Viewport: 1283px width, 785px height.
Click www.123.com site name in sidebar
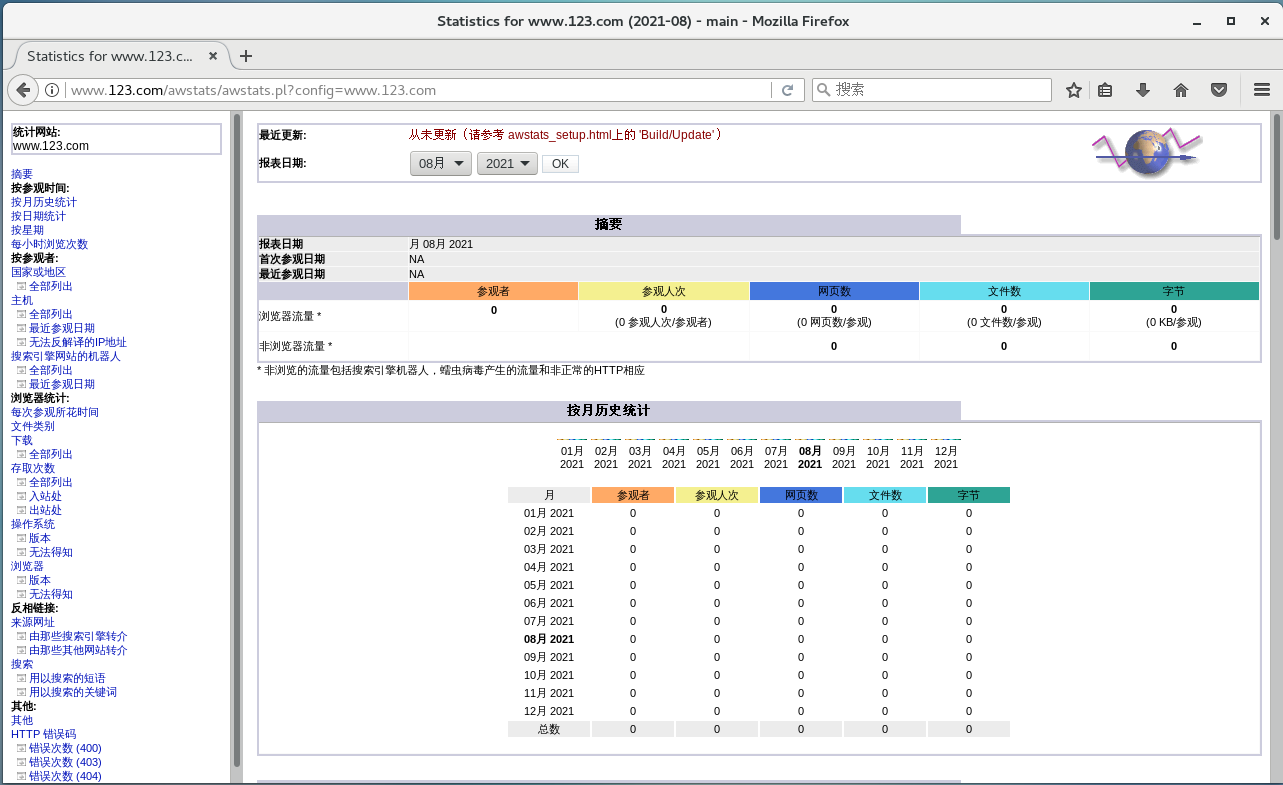[x=51, y=145]
